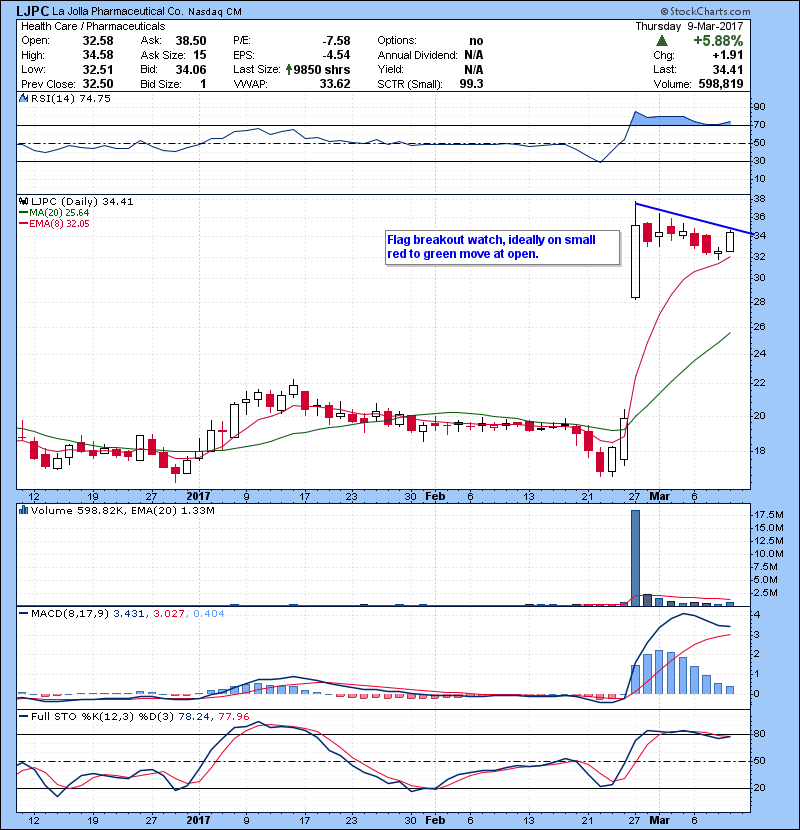The width and height of the screenshot is (800, 830).
Task: Click the stochastic %D value 77.96
Action: [233, 717]
